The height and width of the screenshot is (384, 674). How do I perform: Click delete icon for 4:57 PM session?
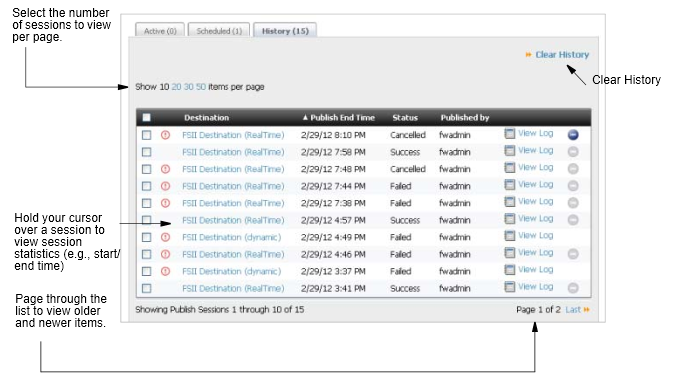point(573,220)
